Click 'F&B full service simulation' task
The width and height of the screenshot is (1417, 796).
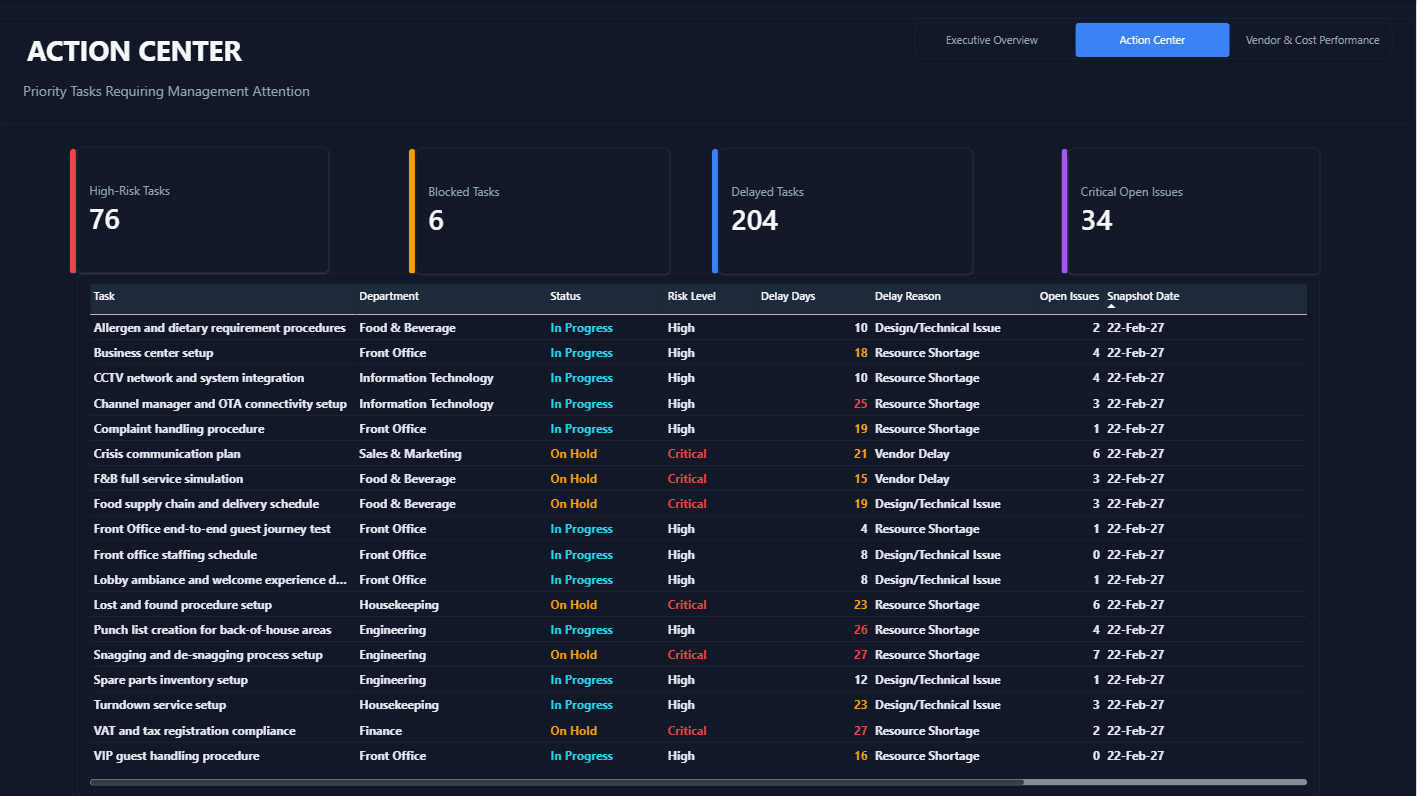click(168, 479)
